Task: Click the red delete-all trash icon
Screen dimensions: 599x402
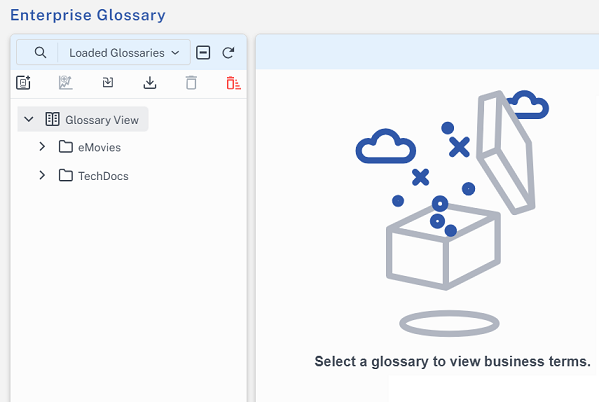Action: [233, 83]
